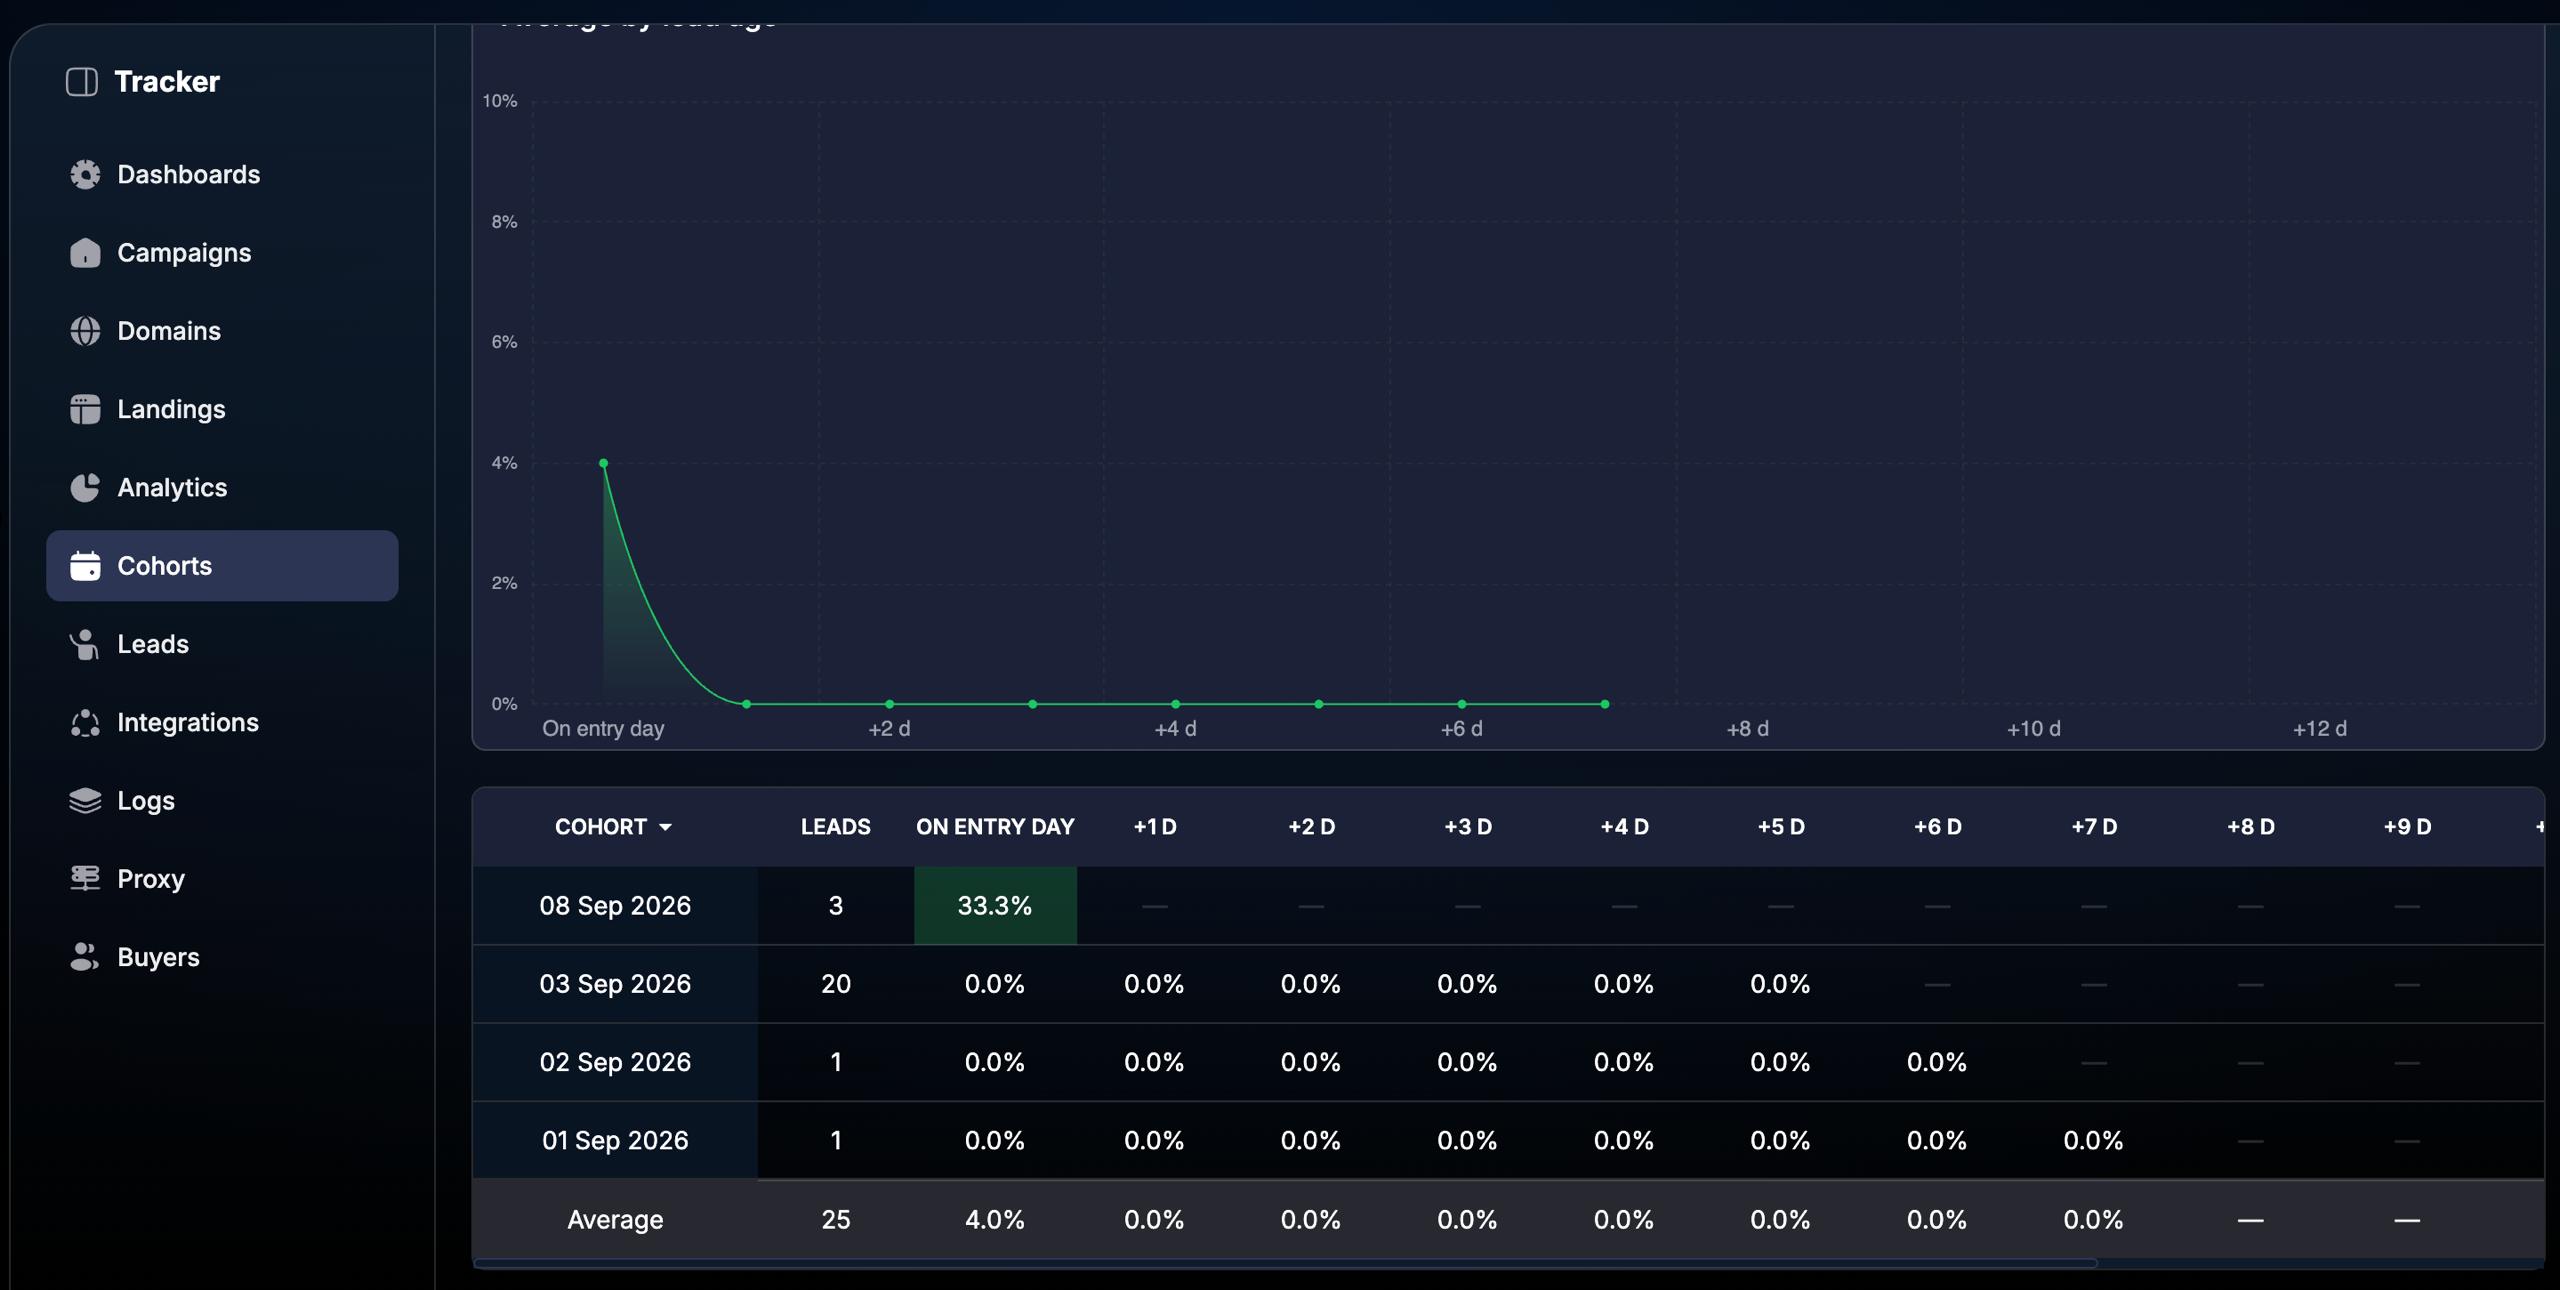The image size is (2560, 1290).
Task: Click the Logs stacked layers icon
Action: 85,800
